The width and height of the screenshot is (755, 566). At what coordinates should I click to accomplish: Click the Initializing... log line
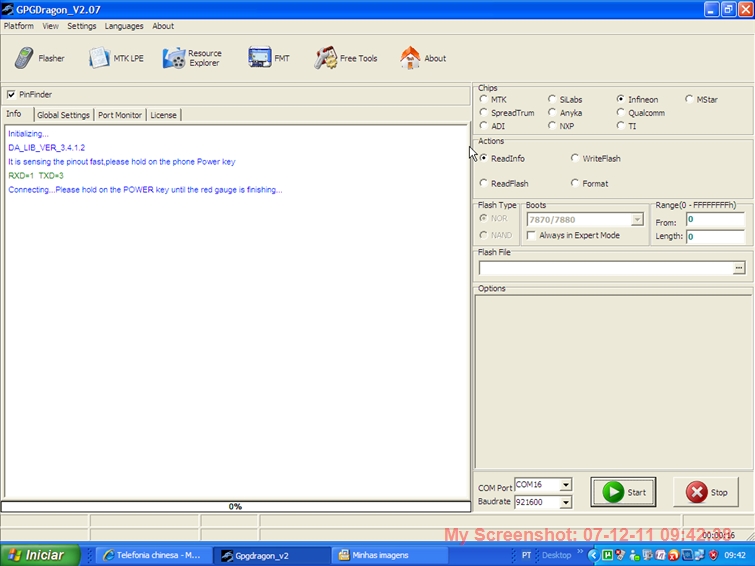coord(28,133)
